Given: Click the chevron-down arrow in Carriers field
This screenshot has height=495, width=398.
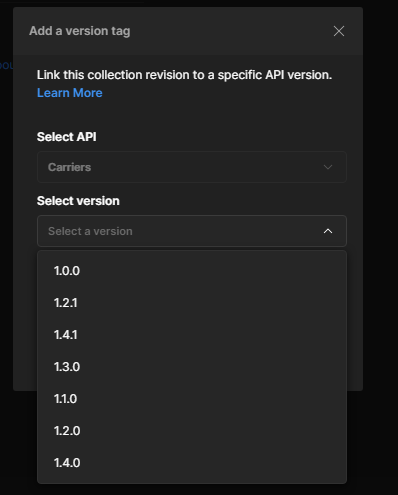Looking at the screenshot, I should tap(328, 167).
